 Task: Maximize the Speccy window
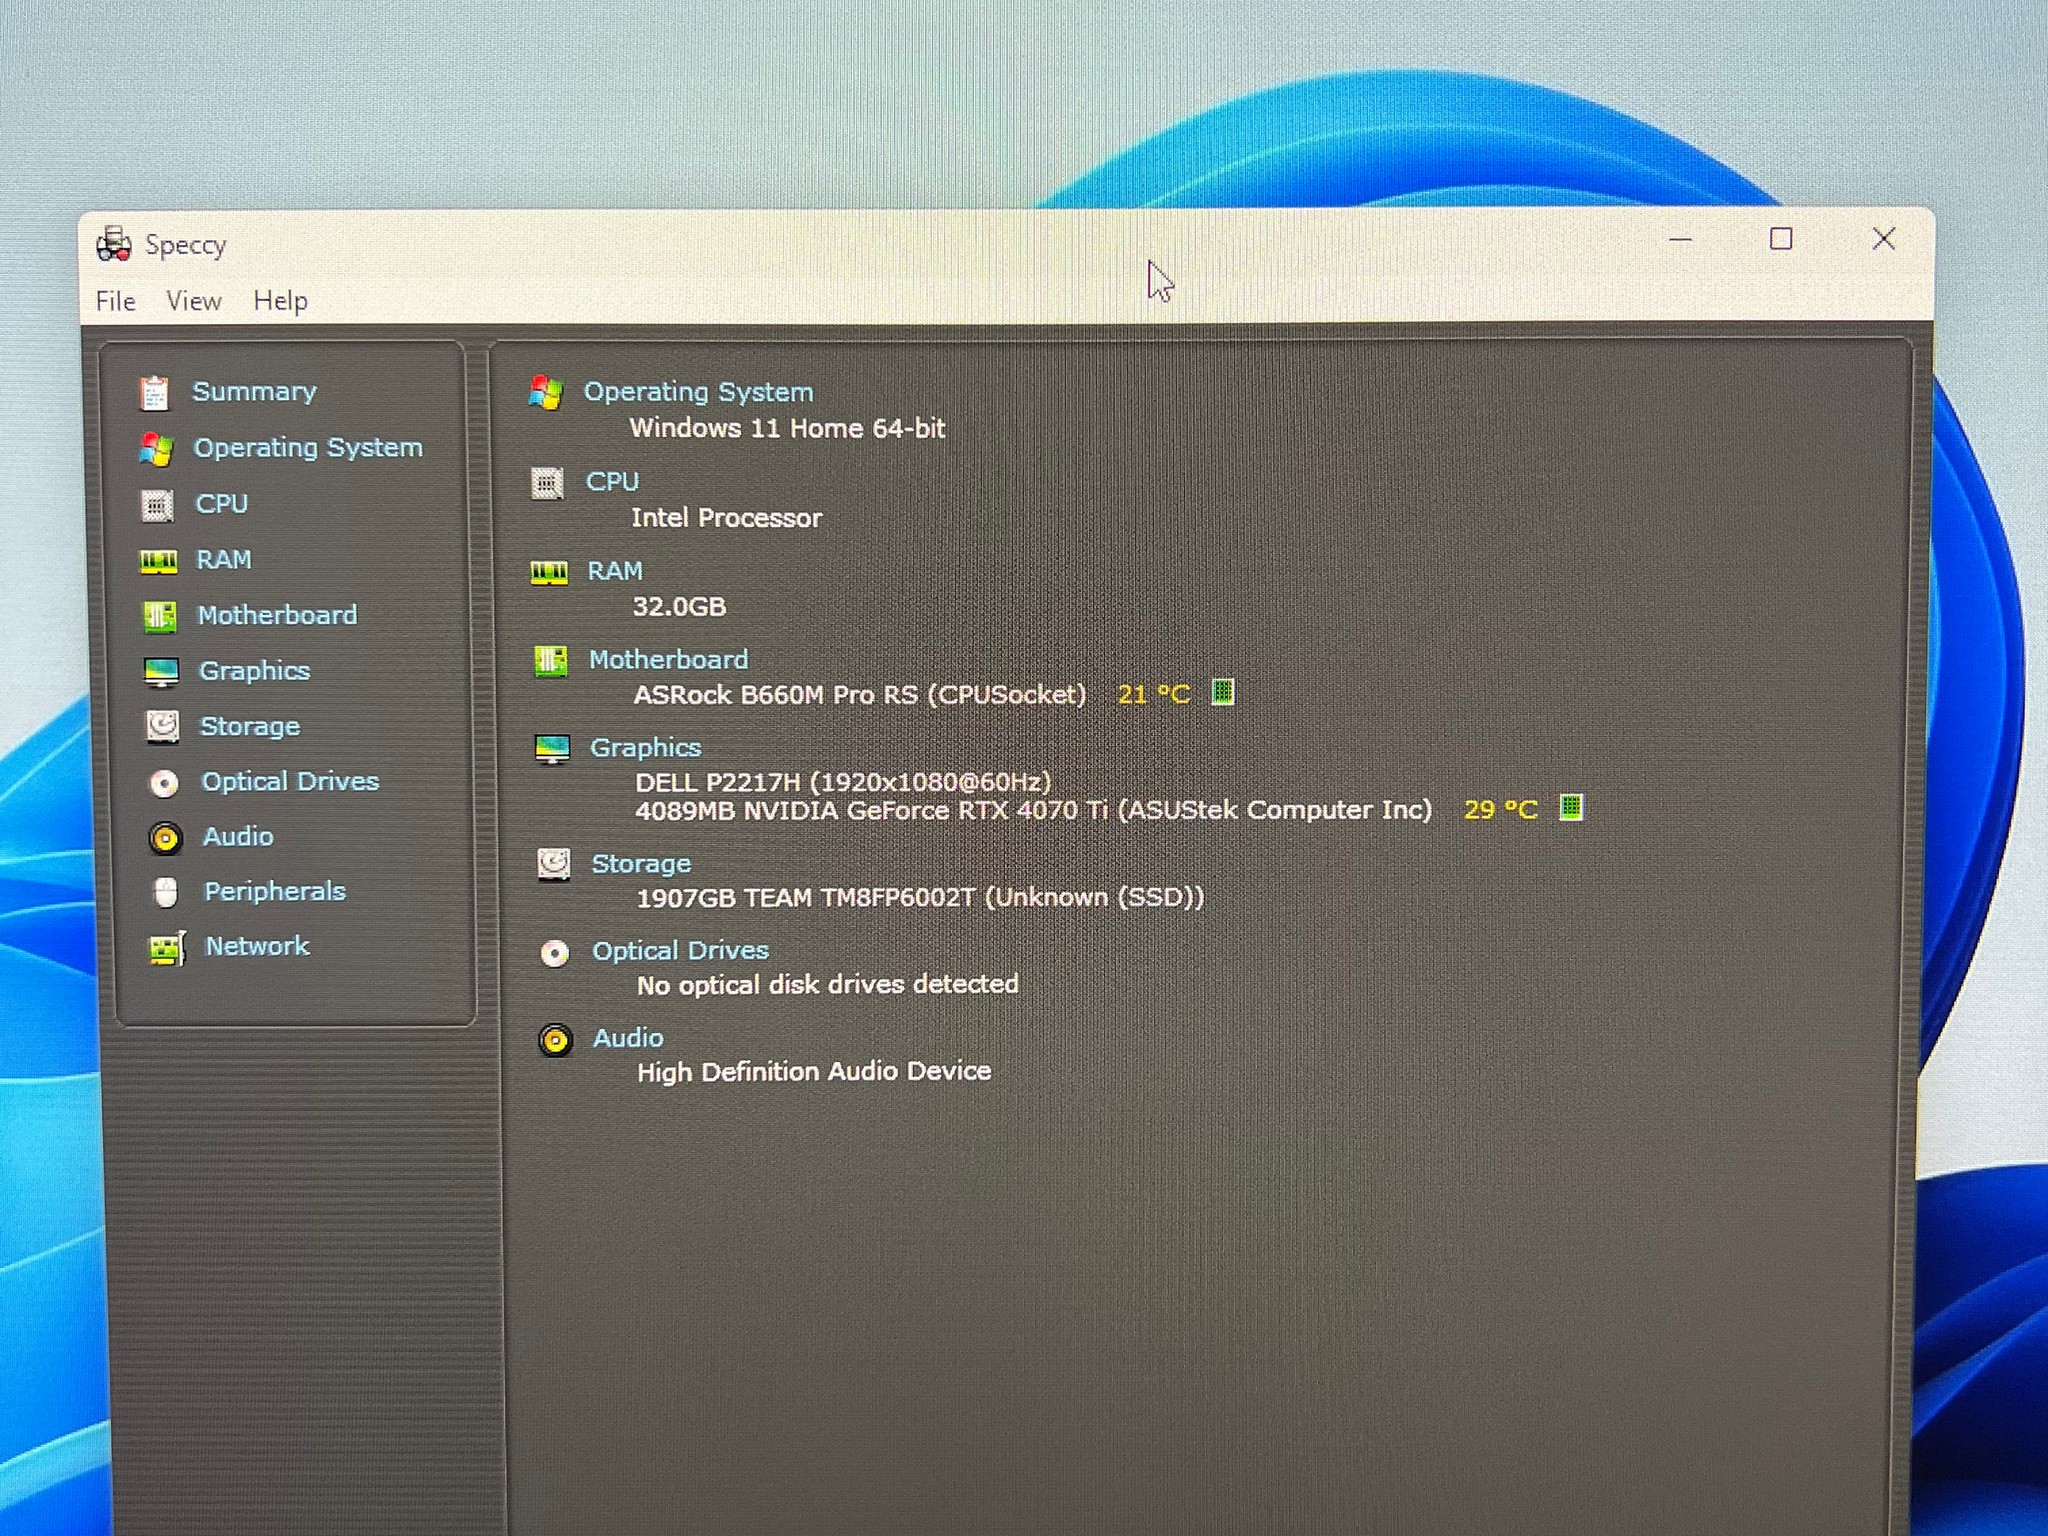pyautogui.click(x=1780, y=239)
